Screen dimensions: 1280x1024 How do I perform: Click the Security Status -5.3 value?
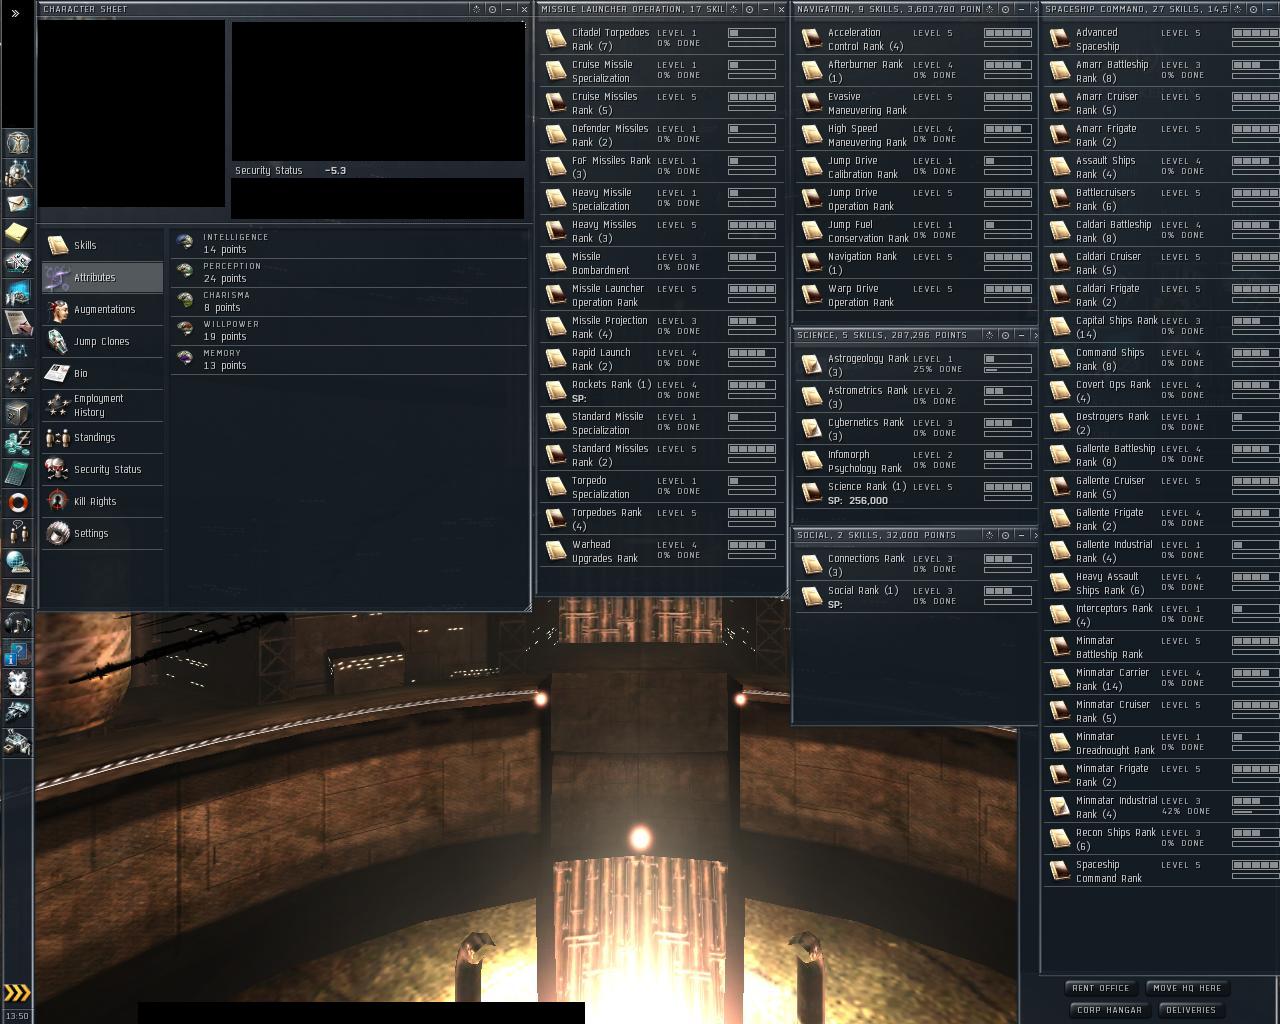(x=336, y=170)
